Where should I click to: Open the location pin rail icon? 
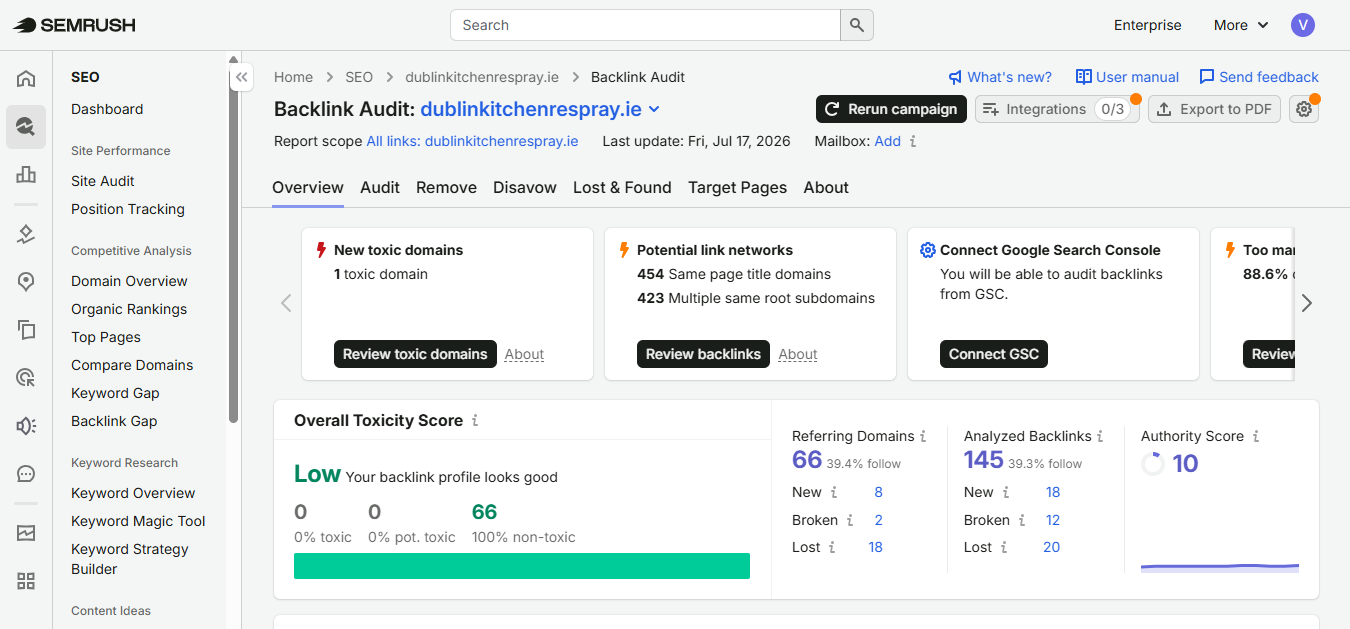coord(26,282)
